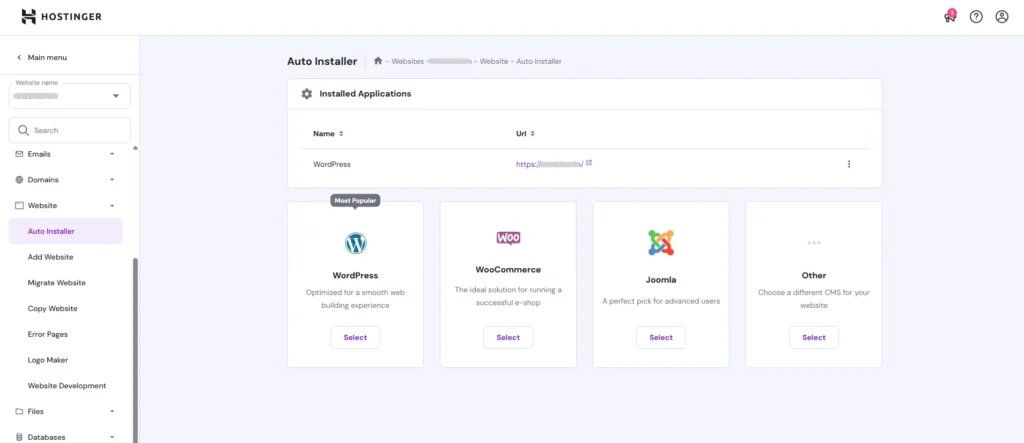1024x443 pixels.
Task: Open the WordPress row kebab menu
Action: (849, 164)
